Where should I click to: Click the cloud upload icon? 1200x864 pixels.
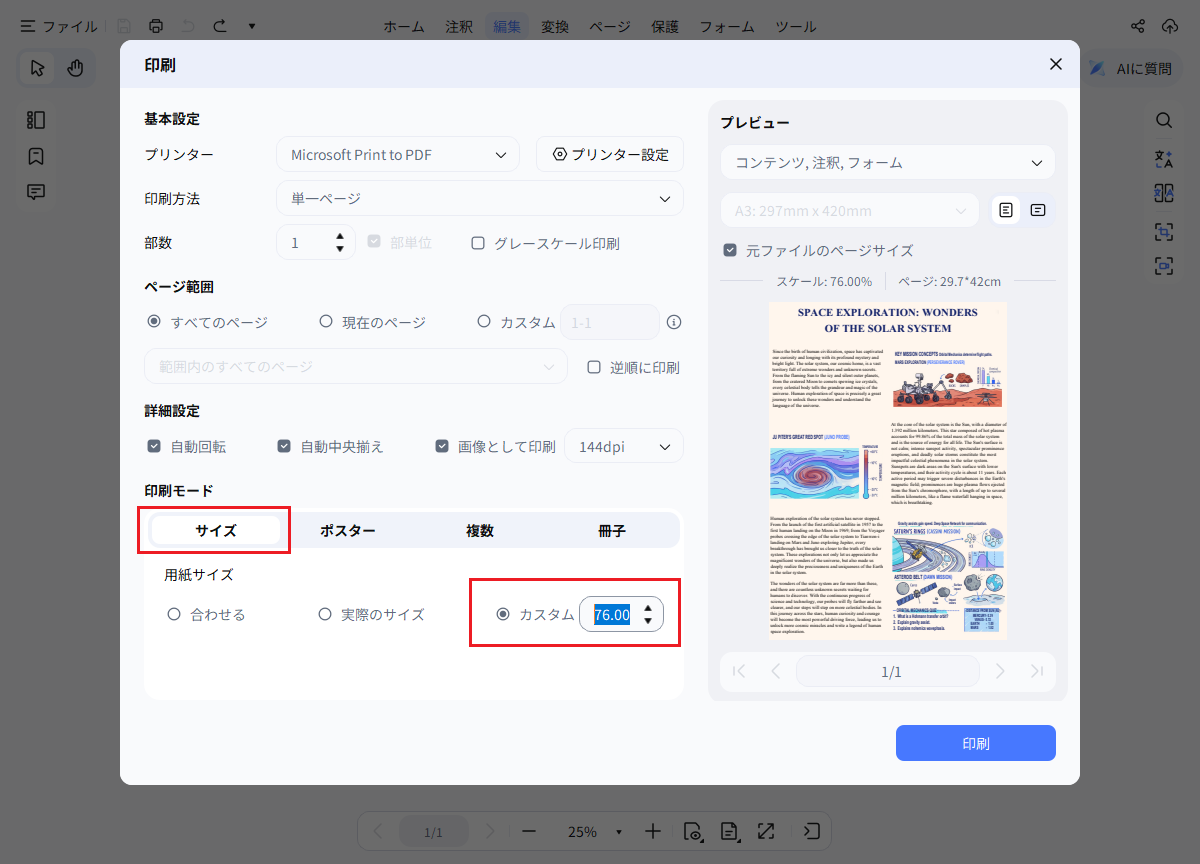(x=1170, y=26)
